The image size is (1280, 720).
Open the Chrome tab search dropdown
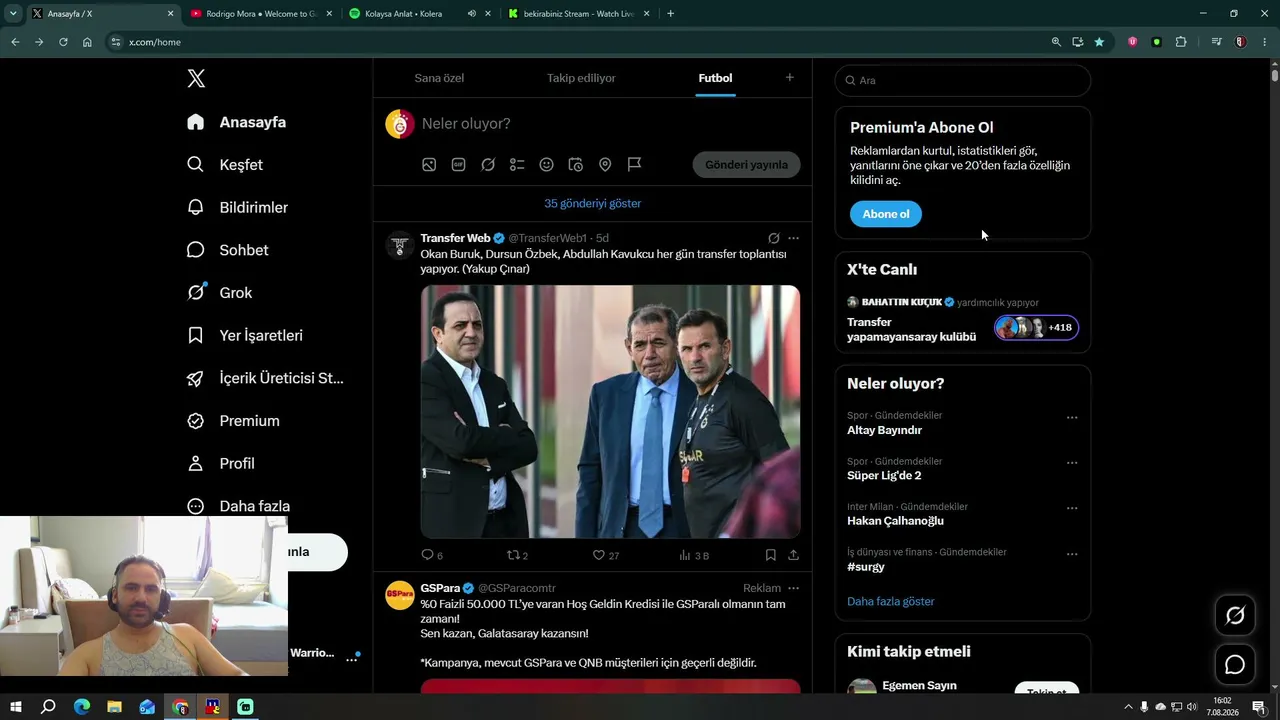13,14
